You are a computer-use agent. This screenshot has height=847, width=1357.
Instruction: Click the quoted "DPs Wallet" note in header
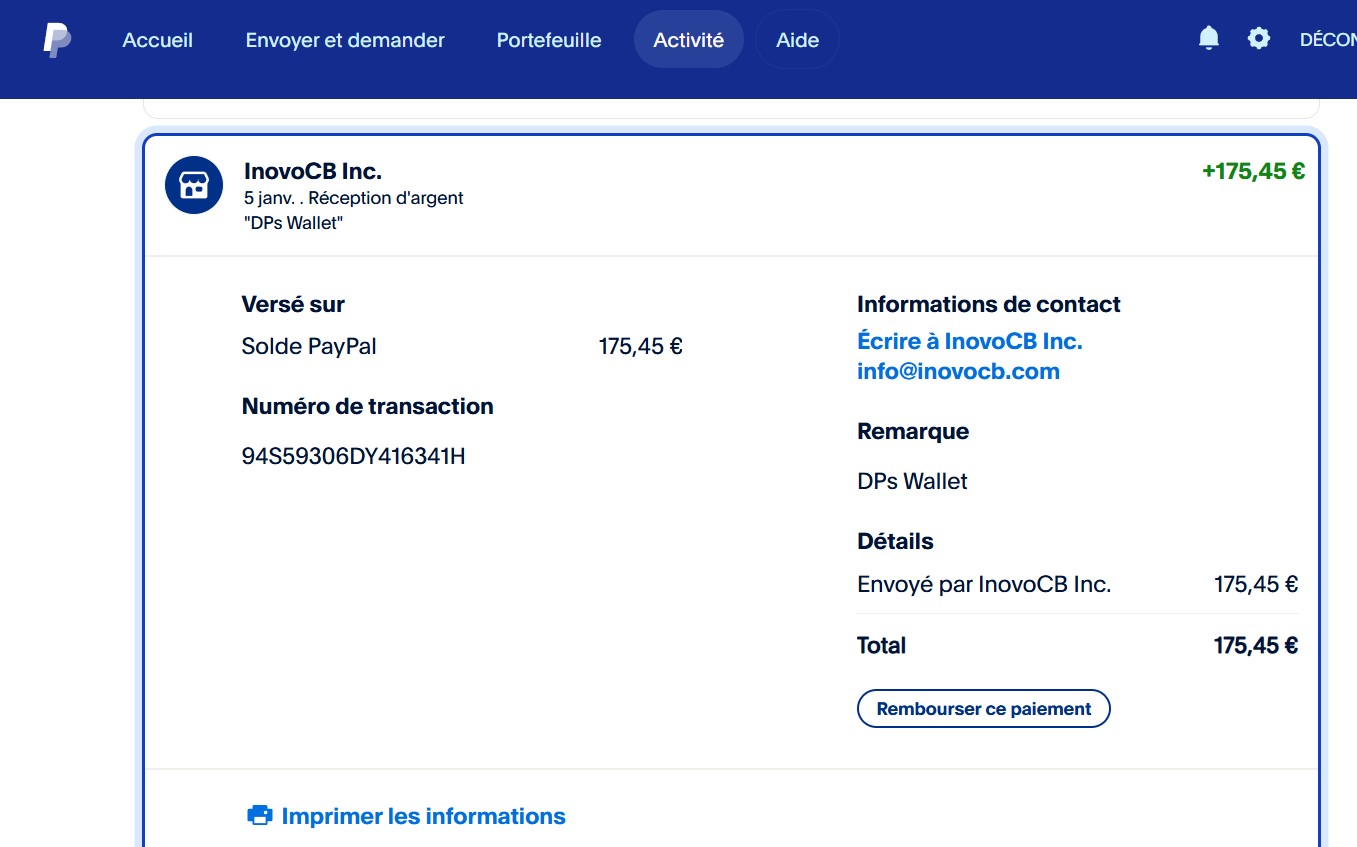pos(294,223)
